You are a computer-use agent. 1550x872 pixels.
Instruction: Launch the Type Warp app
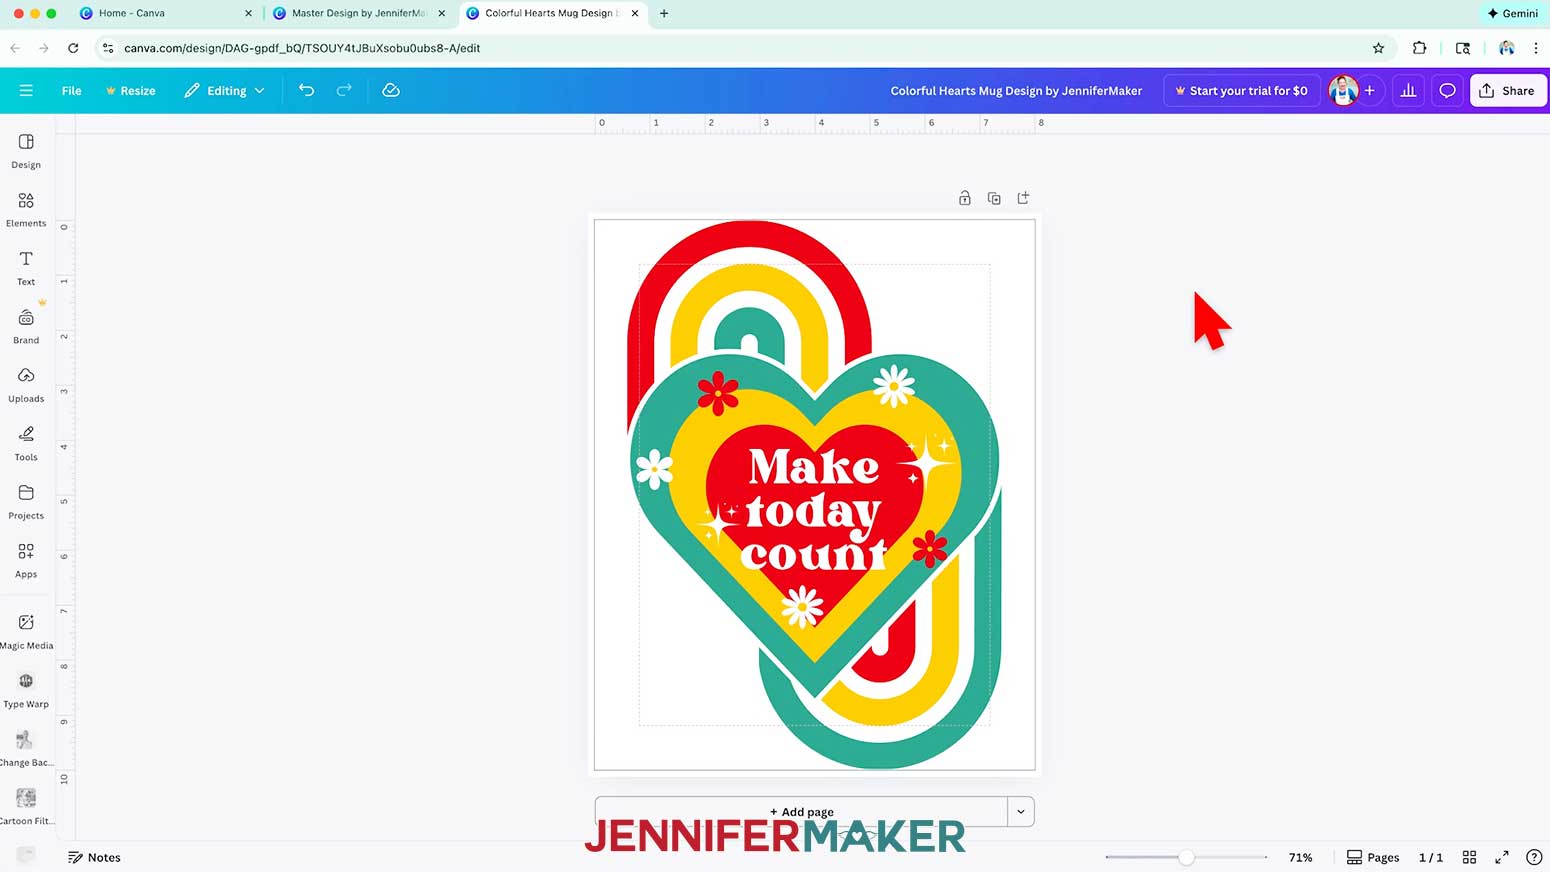point(26,690)
